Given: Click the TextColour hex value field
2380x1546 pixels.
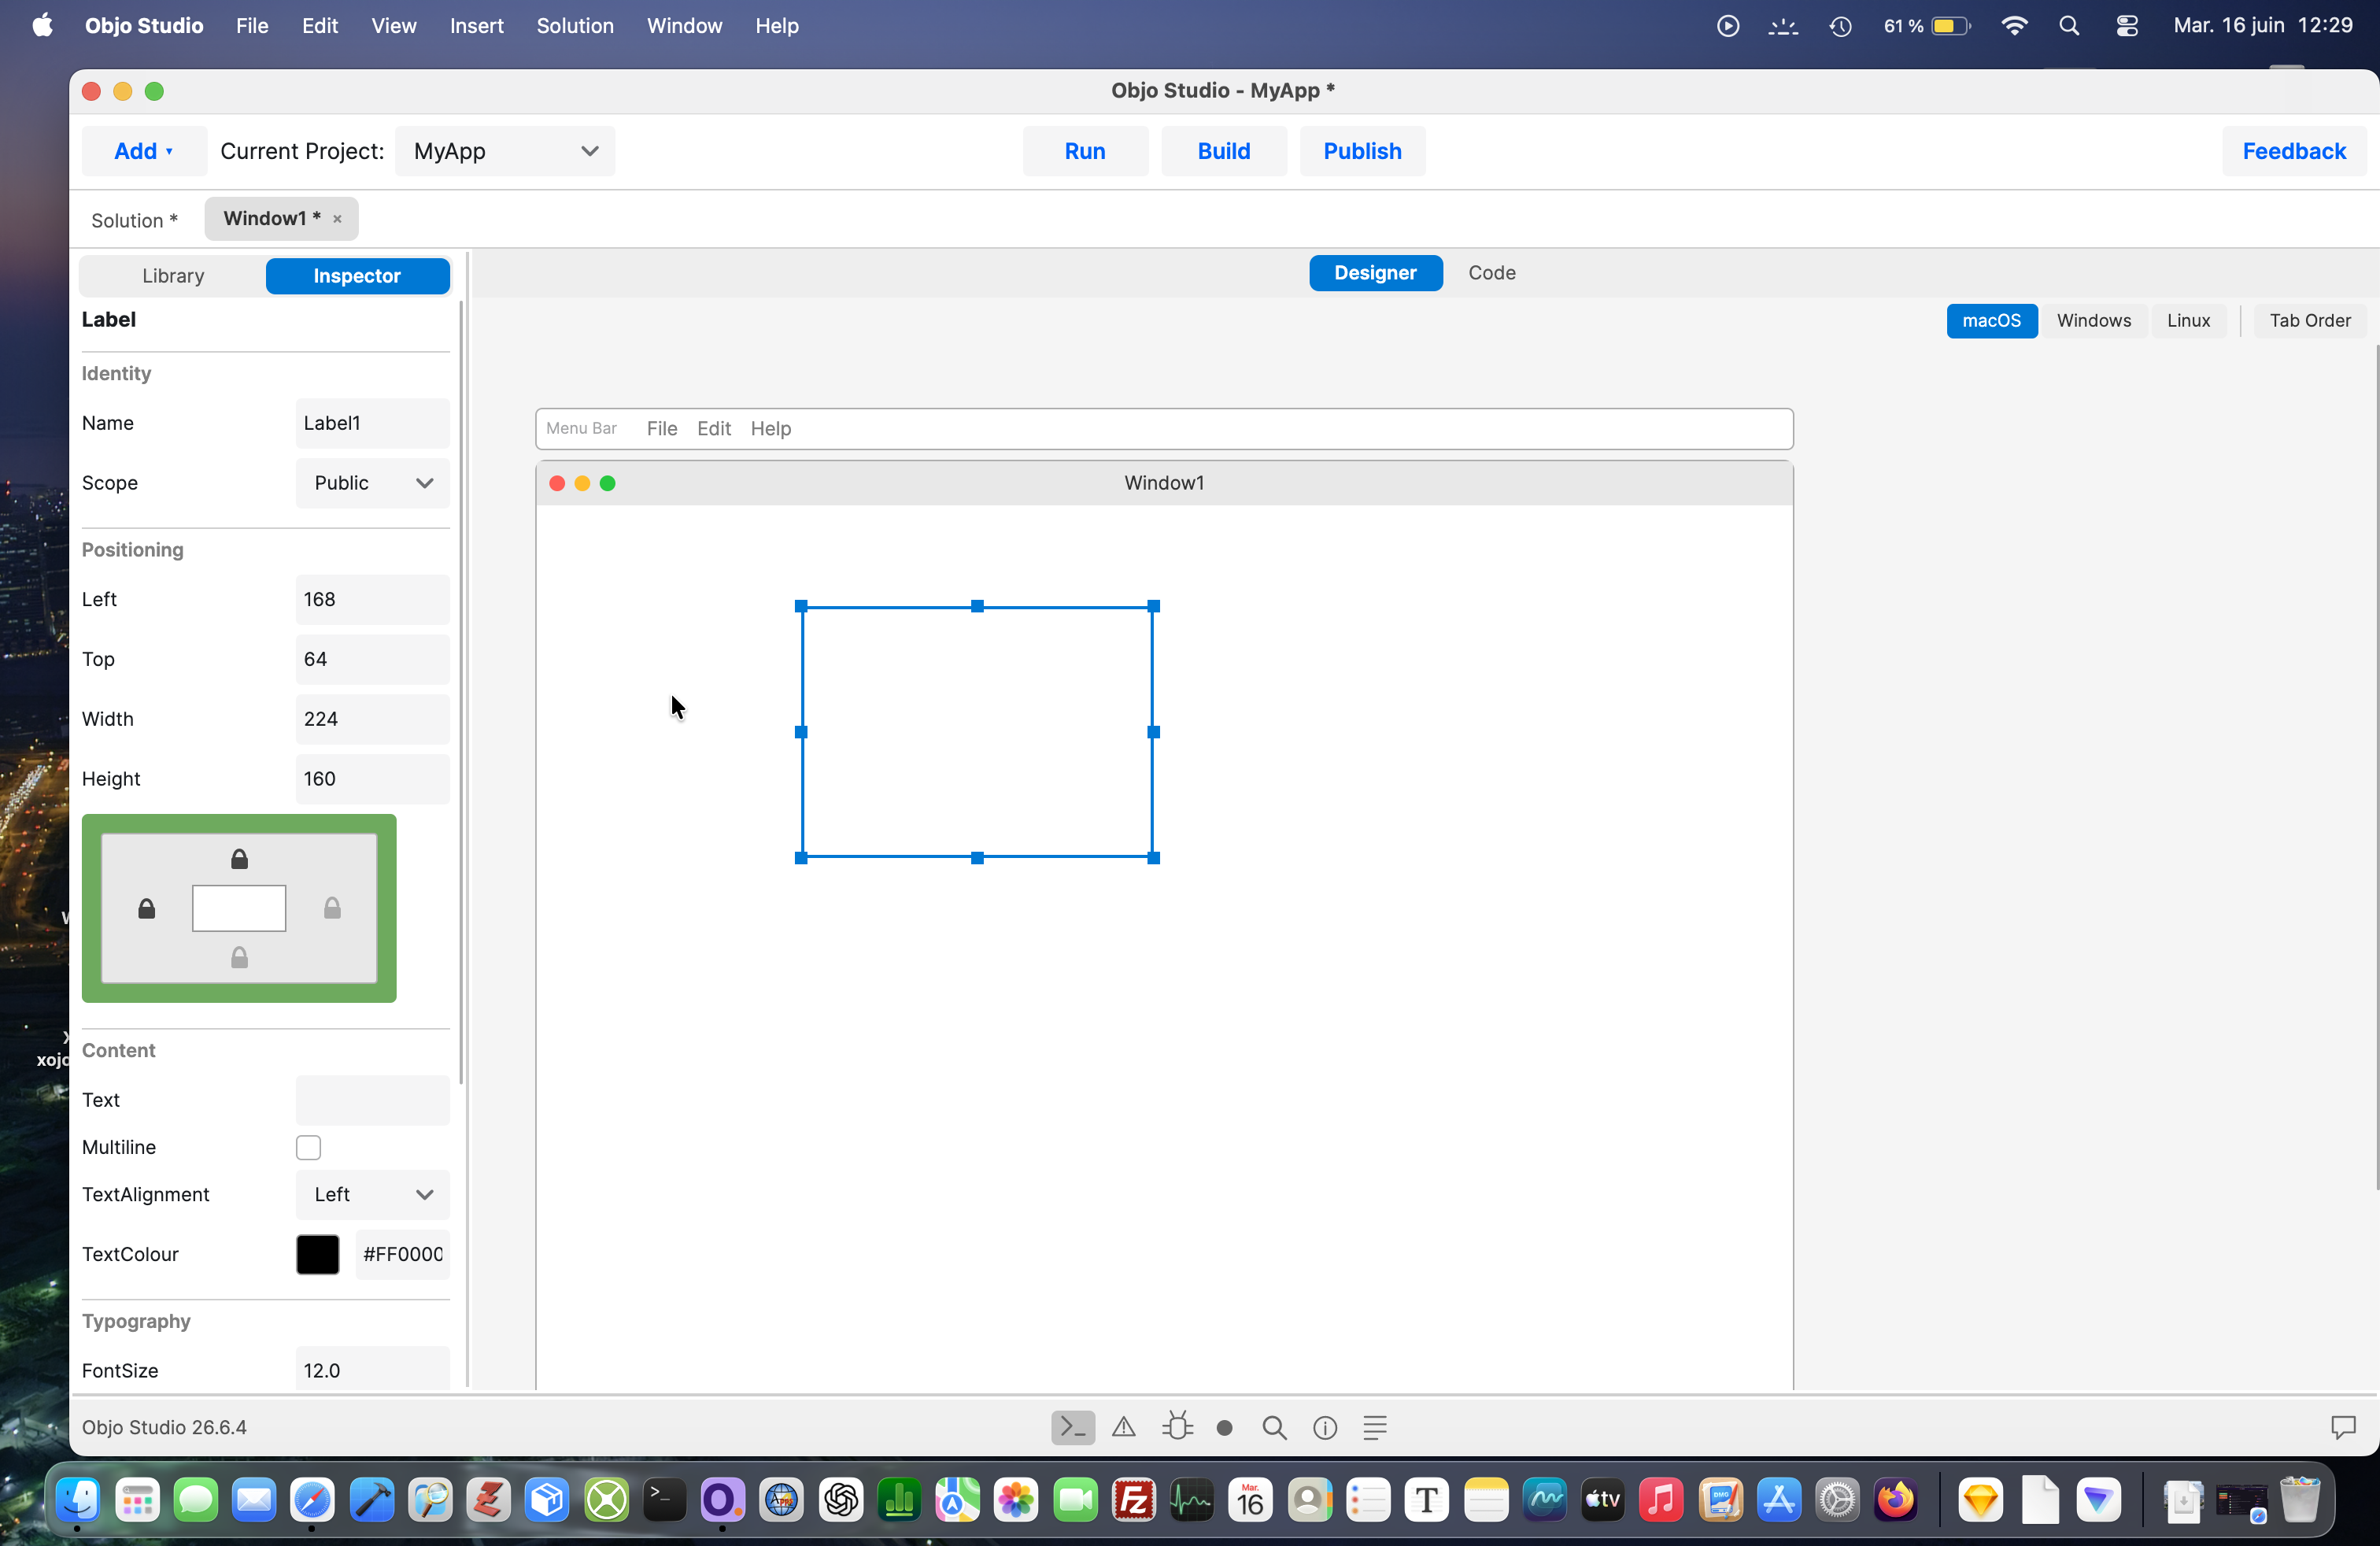Looking at the screenshot, I should point(403,1254).
